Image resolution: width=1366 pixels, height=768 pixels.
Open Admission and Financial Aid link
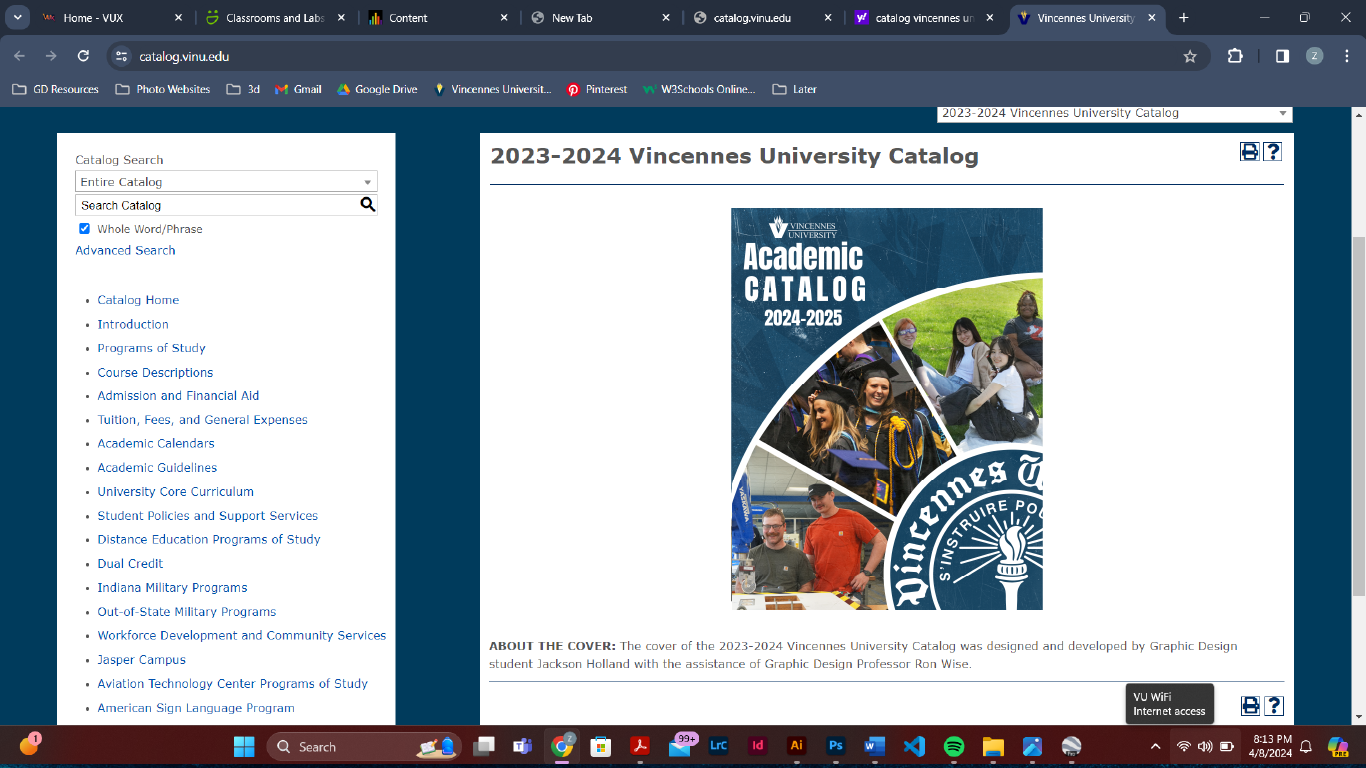click(x=178, y=396)
